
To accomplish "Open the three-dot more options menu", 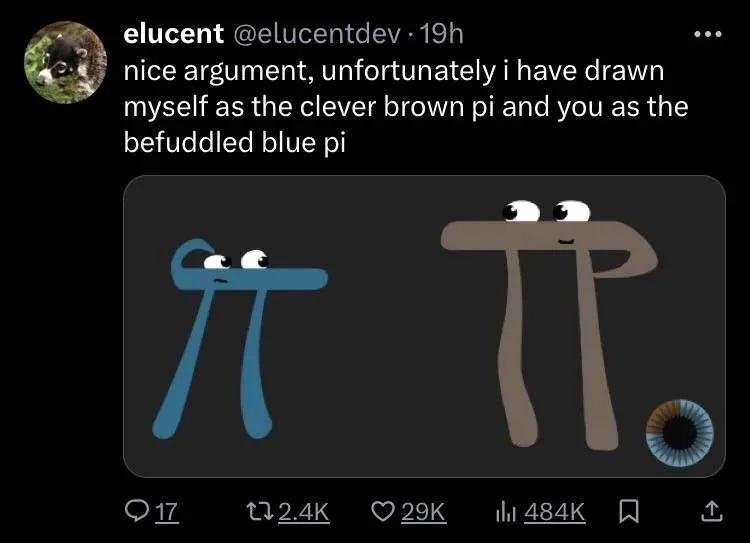I will click(708, 34).
